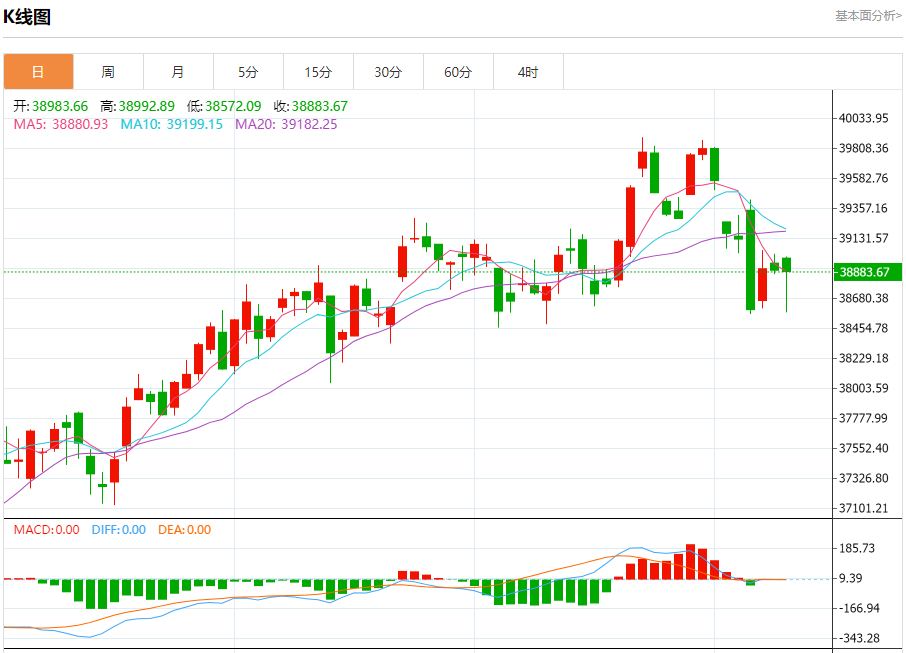
Task: Click the MA10: 39199.15 indicator text
Action: pos(172,124)
